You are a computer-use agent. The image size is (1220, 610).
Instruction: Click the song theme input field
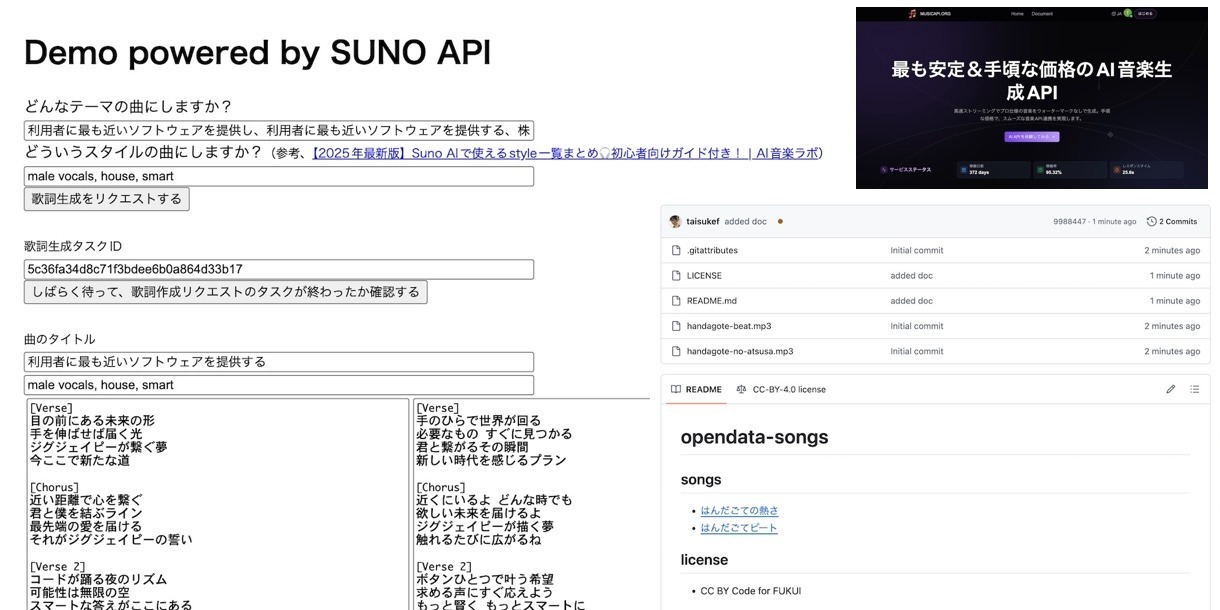pos(279,131)
